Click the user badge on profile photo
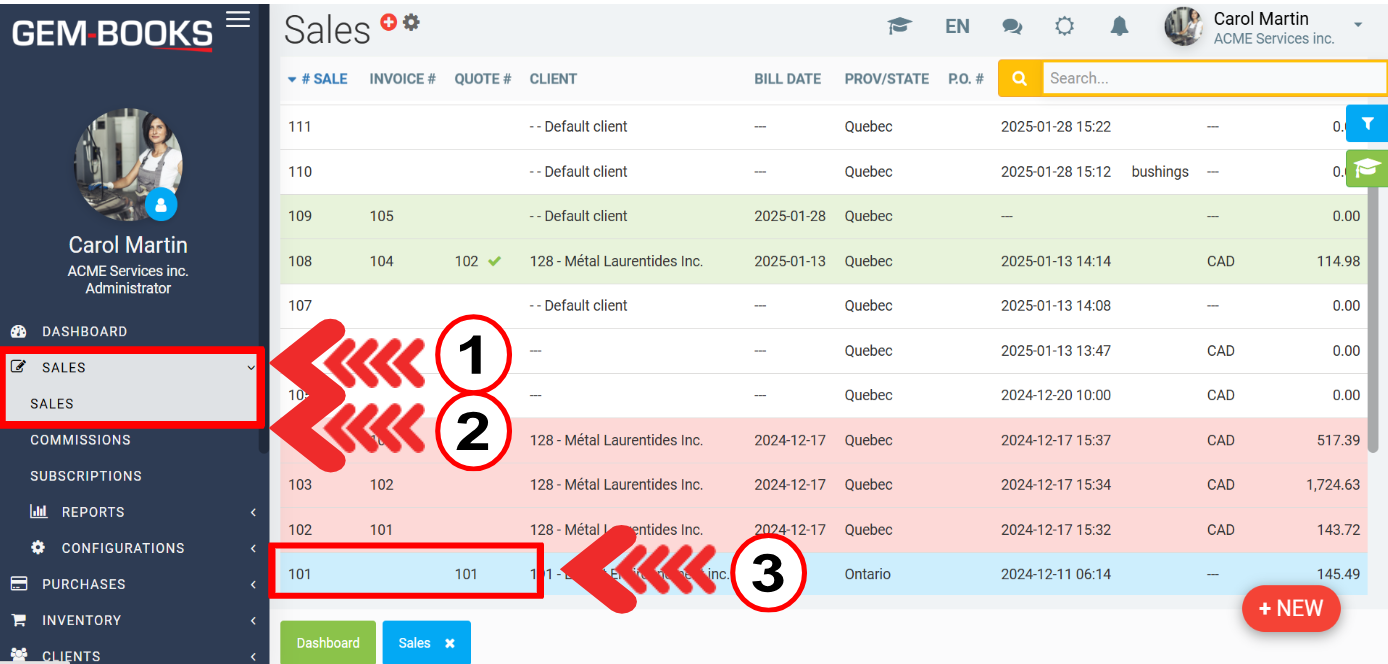Screen dimensions: 1388x664 (161, 205)
